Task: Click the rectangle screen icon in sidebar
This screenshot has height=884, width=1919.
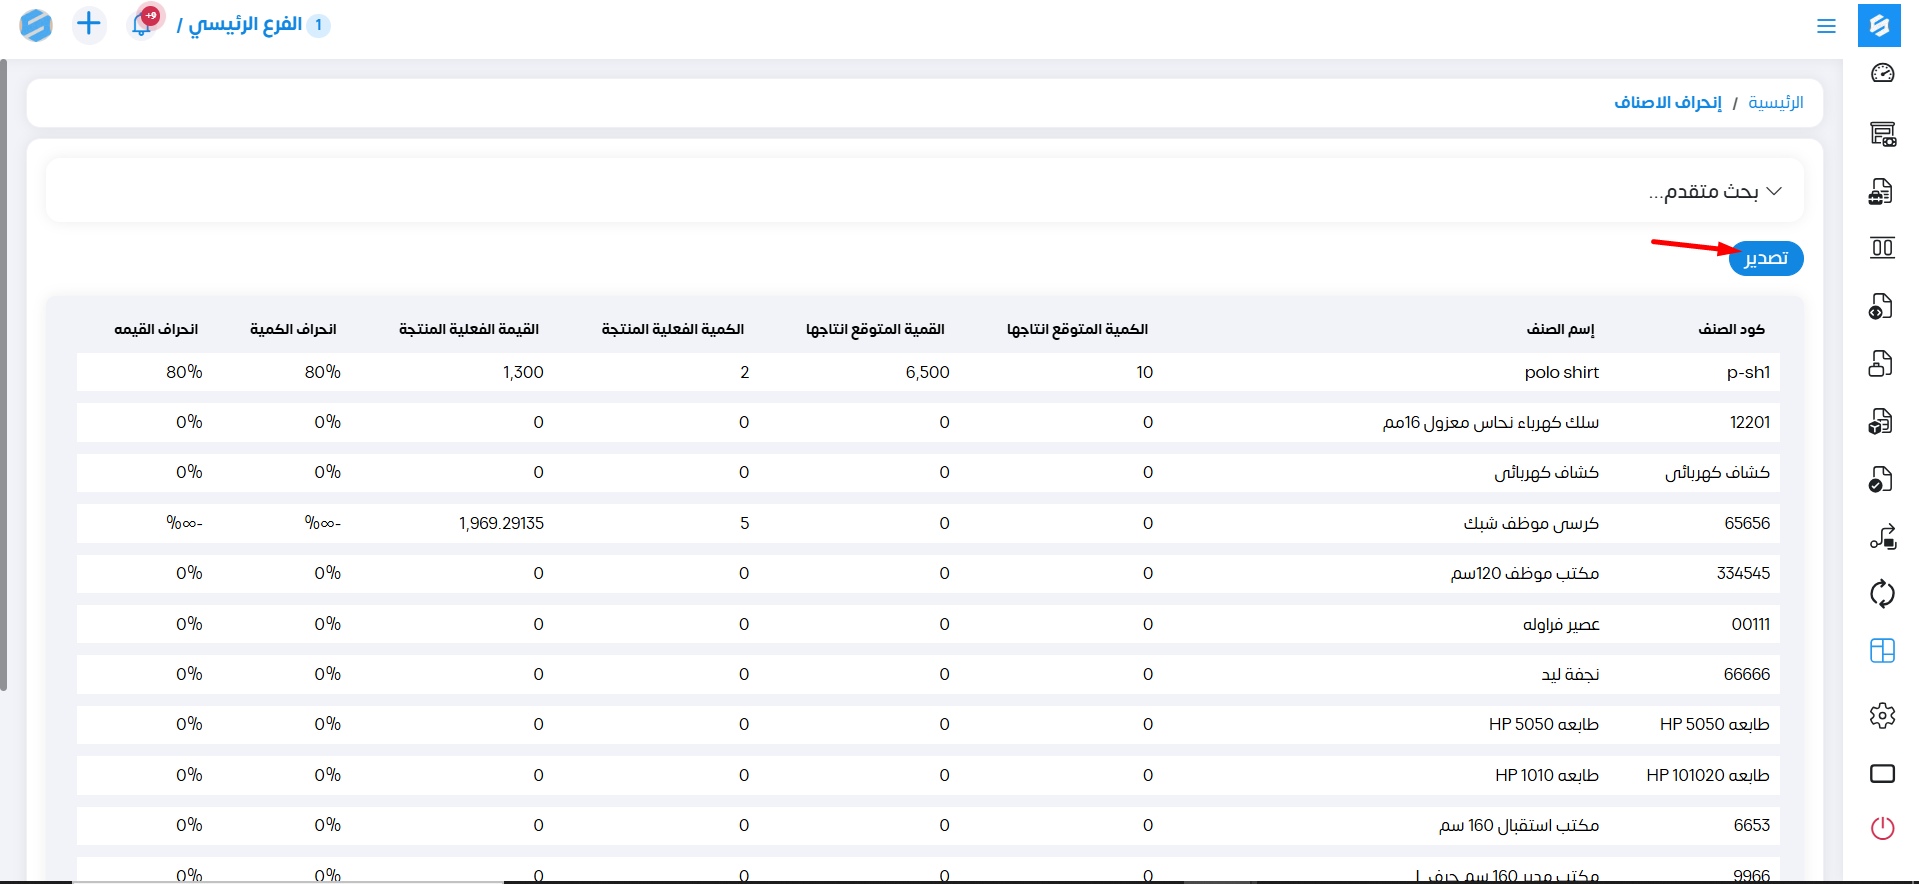Action: click(1882, 773)
